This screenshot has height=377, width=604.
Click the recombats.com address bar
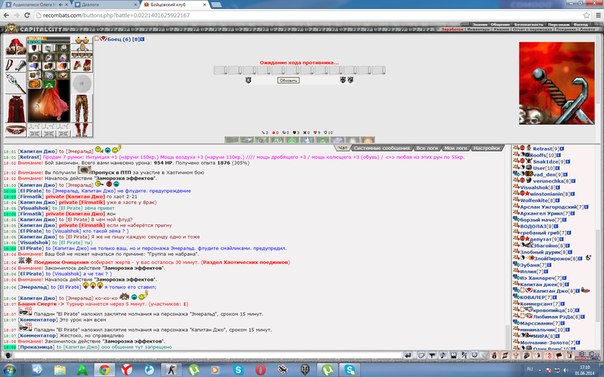pos(308,15)
